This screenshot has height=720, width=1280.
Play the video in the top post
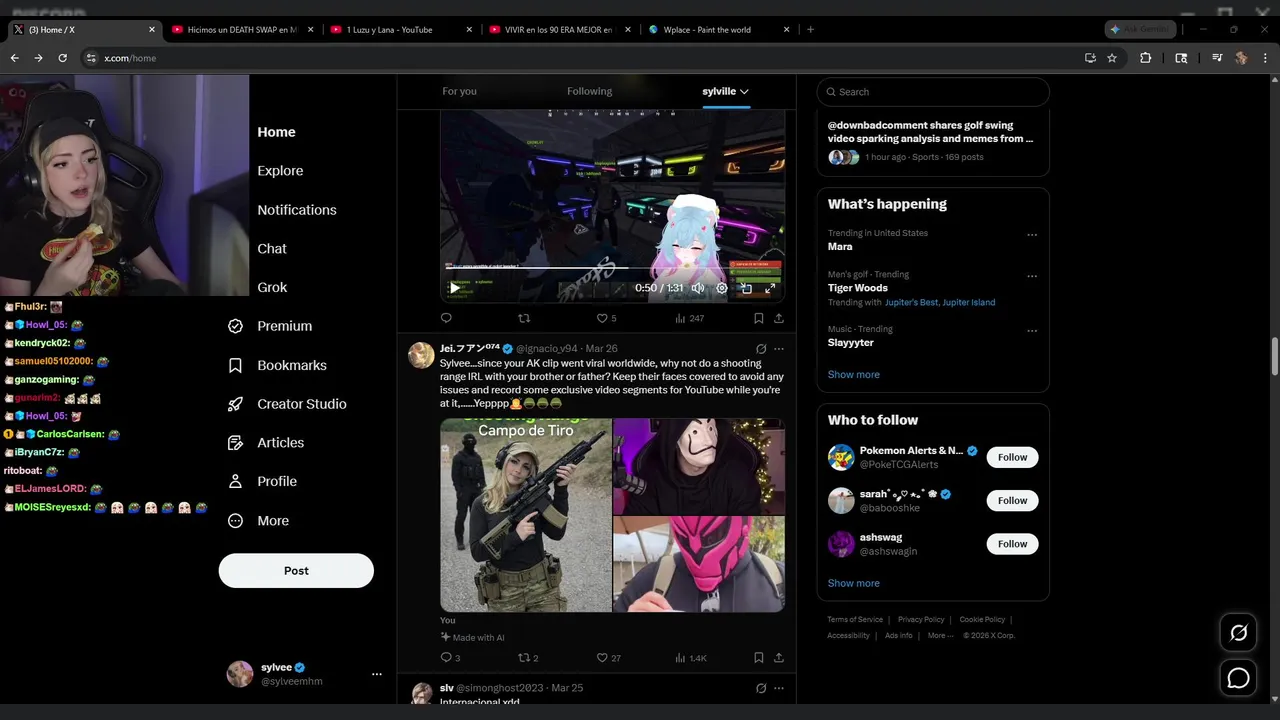coord(454,288)
